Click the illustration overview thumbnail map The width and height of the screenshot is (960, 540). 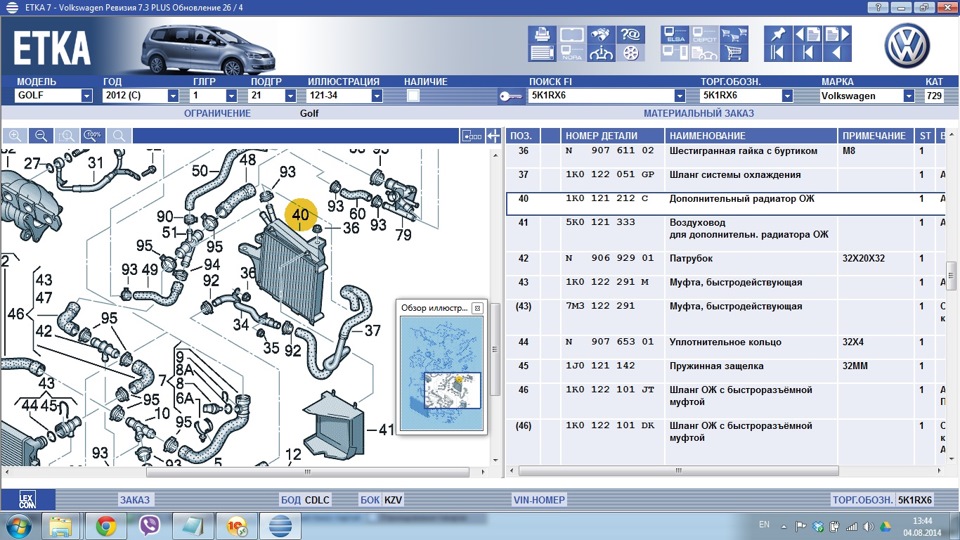tap(441, 372)
